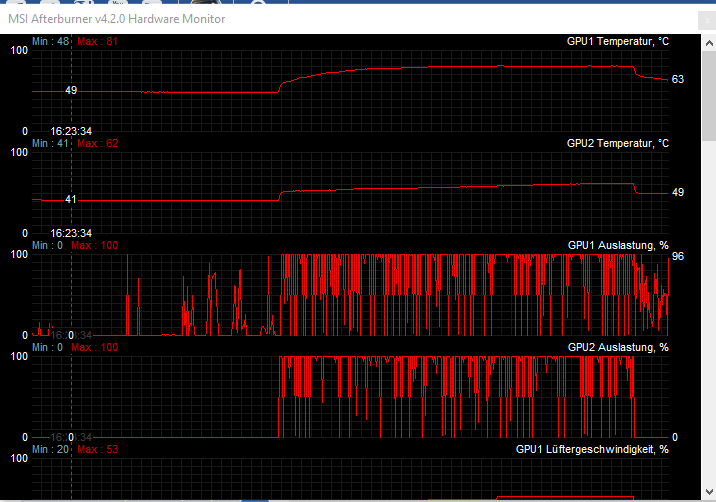This screenshot has width=716, height=502.
Task: Click 'Min : 0' of GPU2 Auslastung
Action: pos(47,347)
